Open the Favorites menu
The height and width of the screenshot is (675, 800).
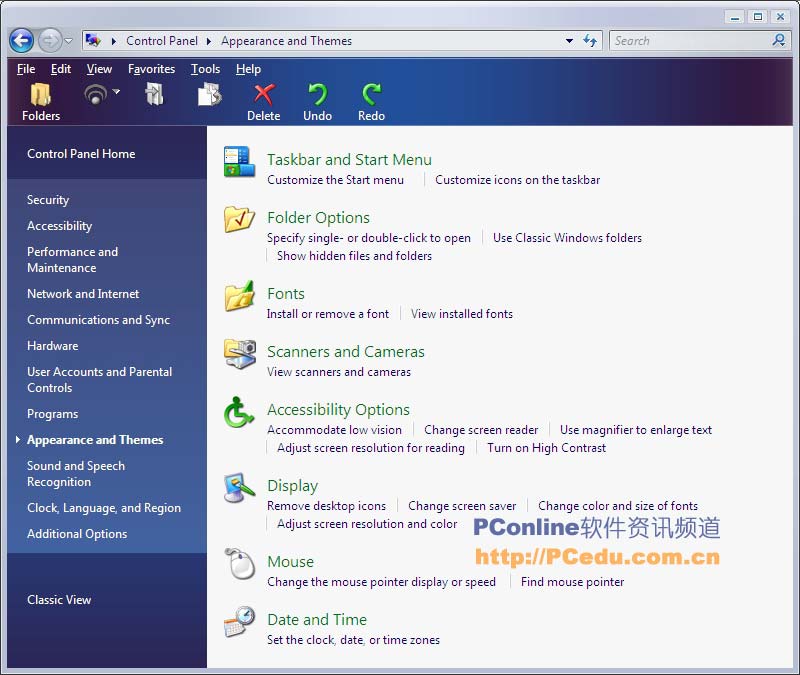click(x=152, y=69)
